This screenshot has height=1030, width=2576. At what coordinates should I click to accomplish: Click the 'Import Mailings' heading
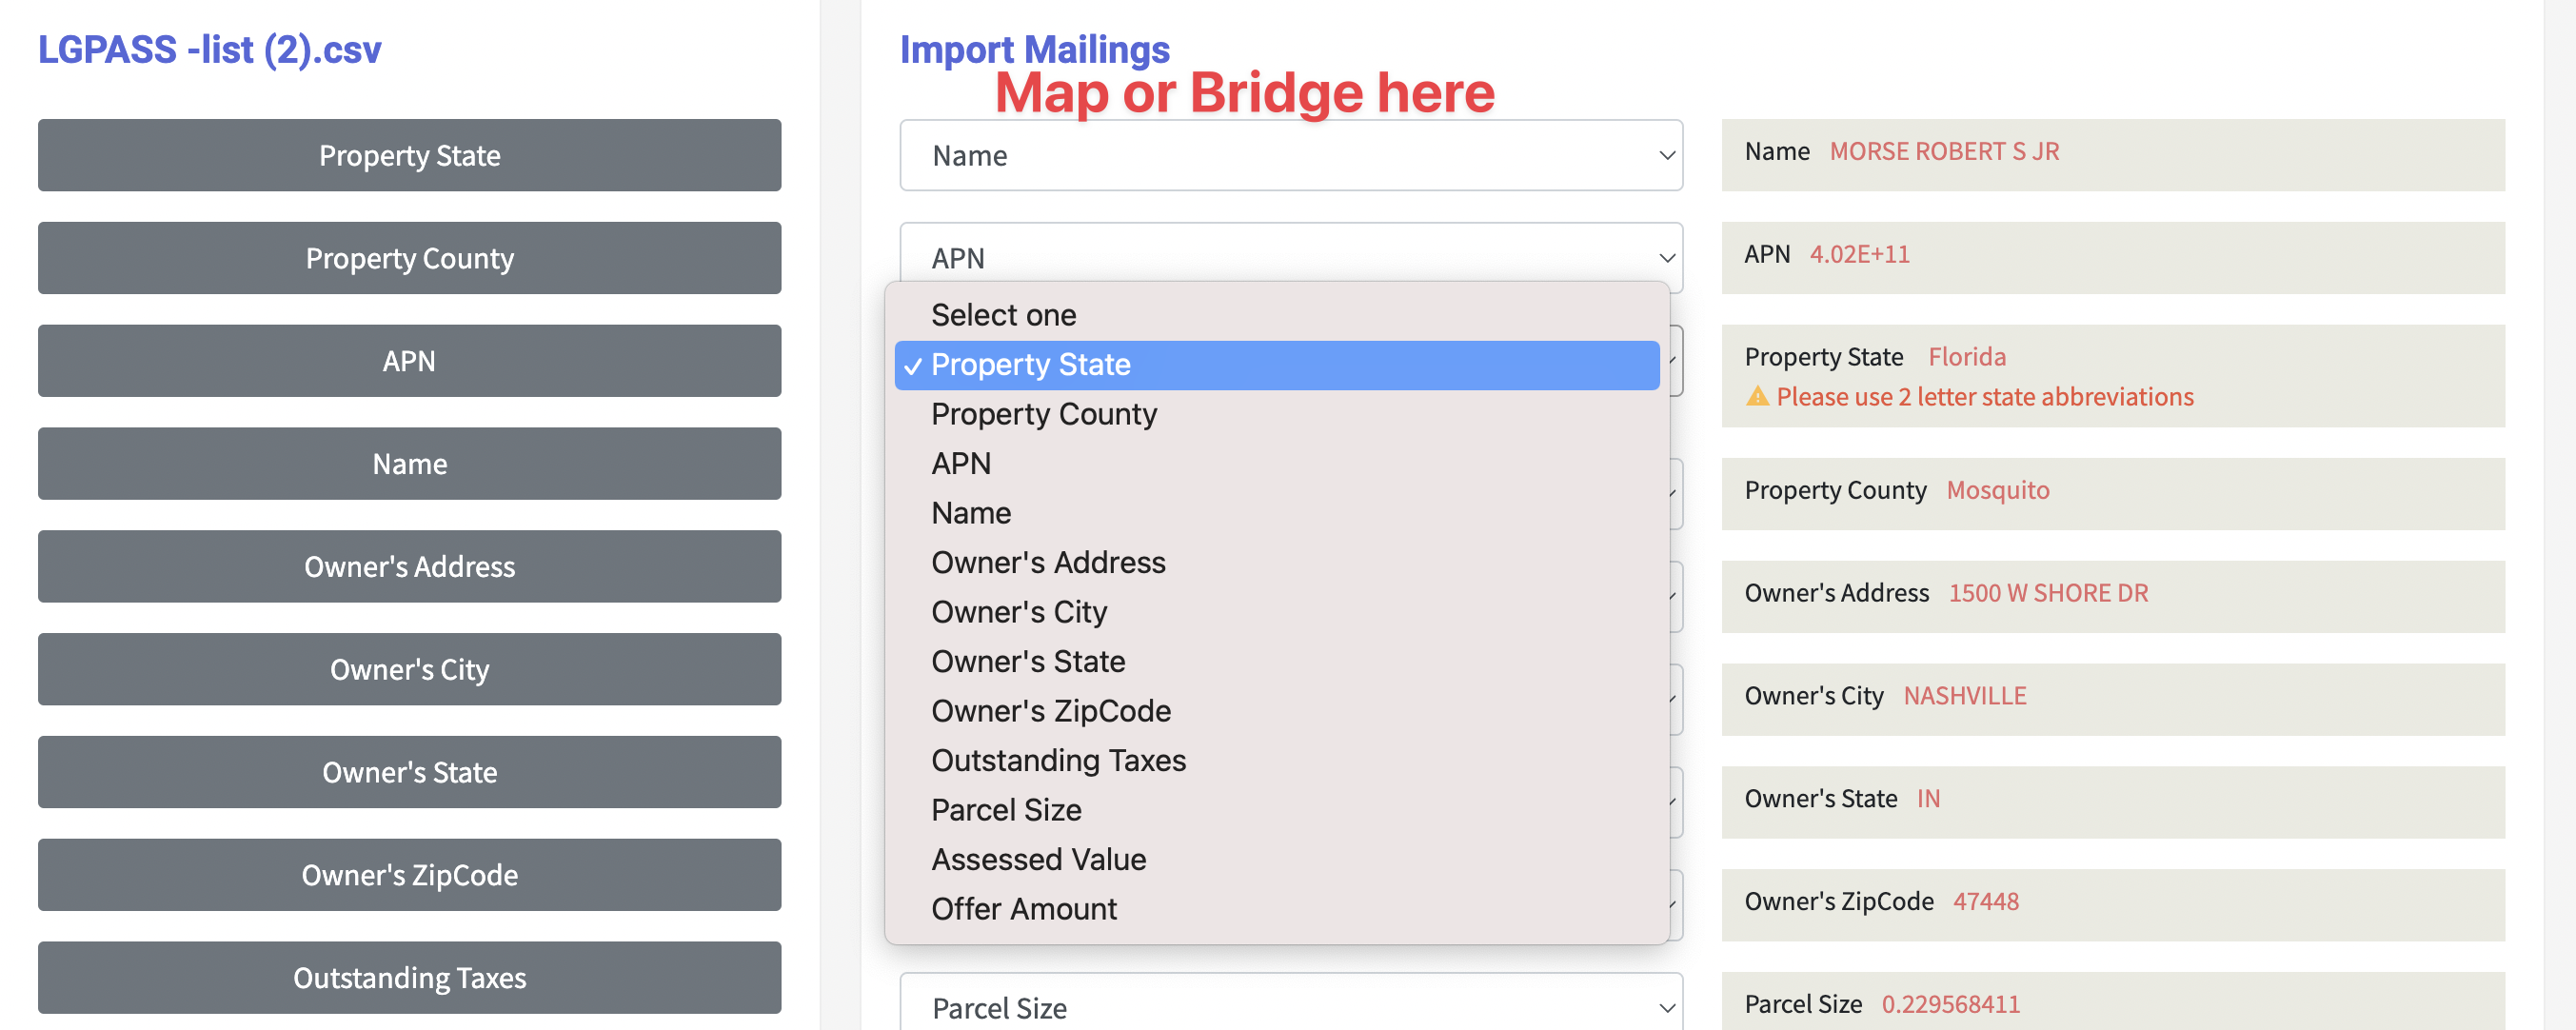(x=1034, y=50)
